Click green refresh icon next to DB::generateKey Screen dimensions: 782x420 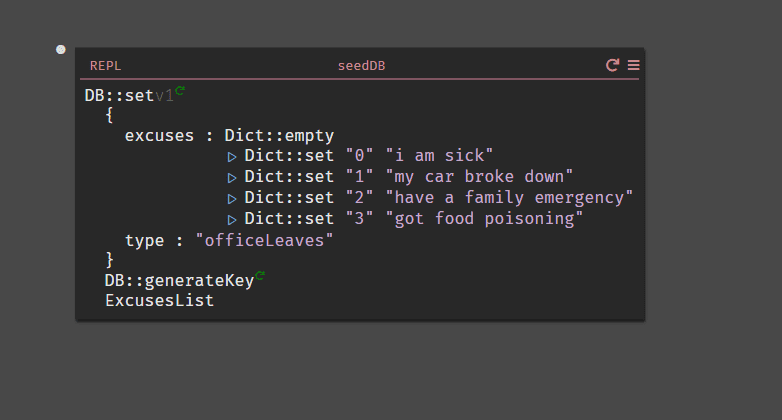point(260,275)
